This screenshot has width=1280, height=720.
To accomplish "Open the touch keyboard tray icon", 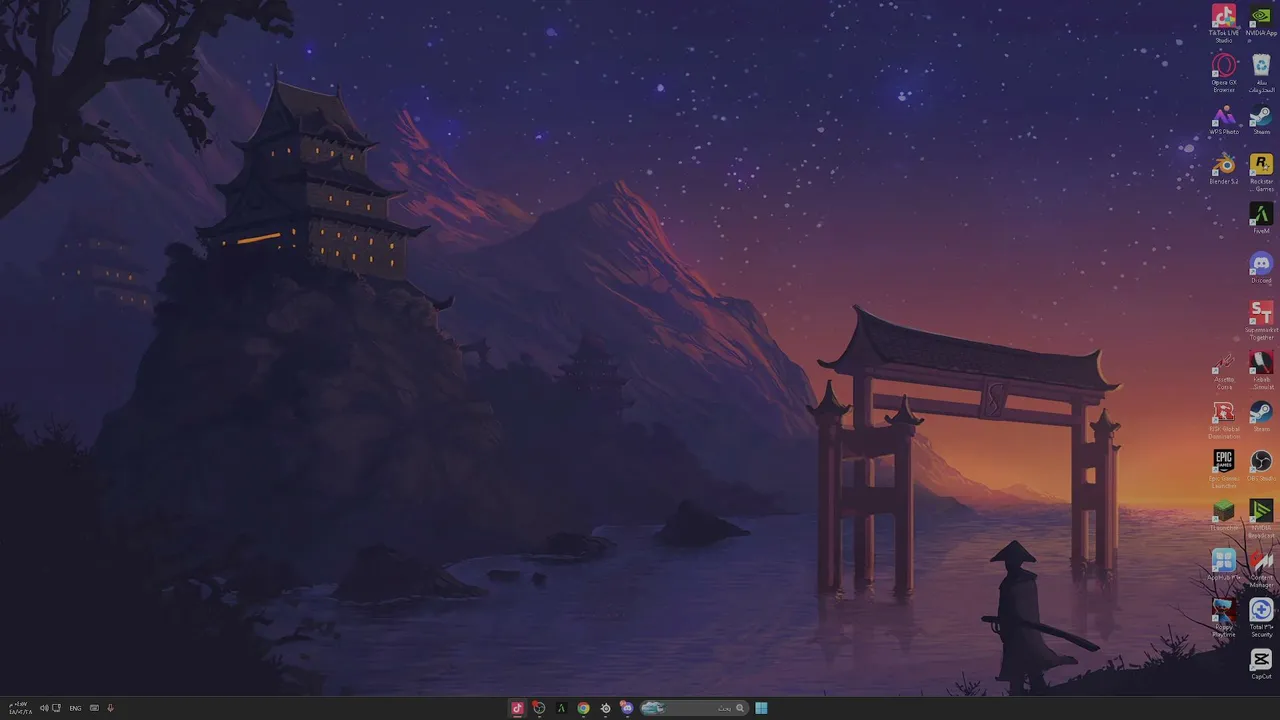I will pyautogui.click(x=94, y=708).
